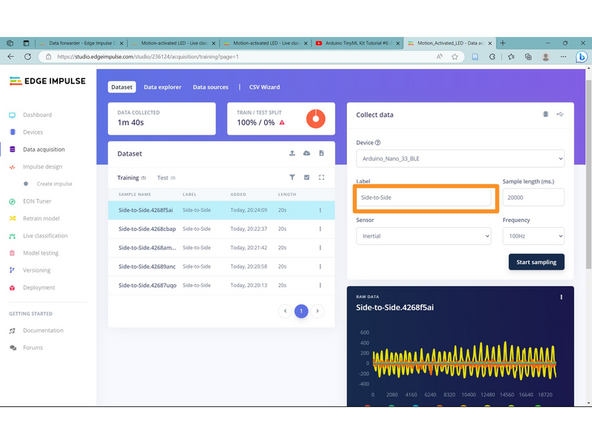Go to previous page in dataset pagination
Viewport: 592px width, 444px height.
[x=285, y=311]
